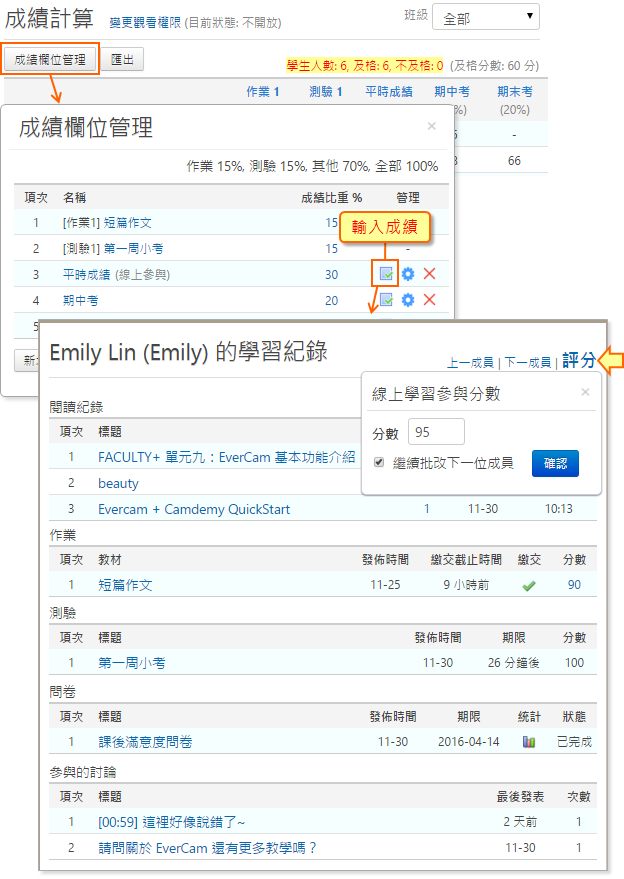The height and width of the screenshot is (879, 624).
Task: Open survey statistics chart icon
Action: click(529, 742)
